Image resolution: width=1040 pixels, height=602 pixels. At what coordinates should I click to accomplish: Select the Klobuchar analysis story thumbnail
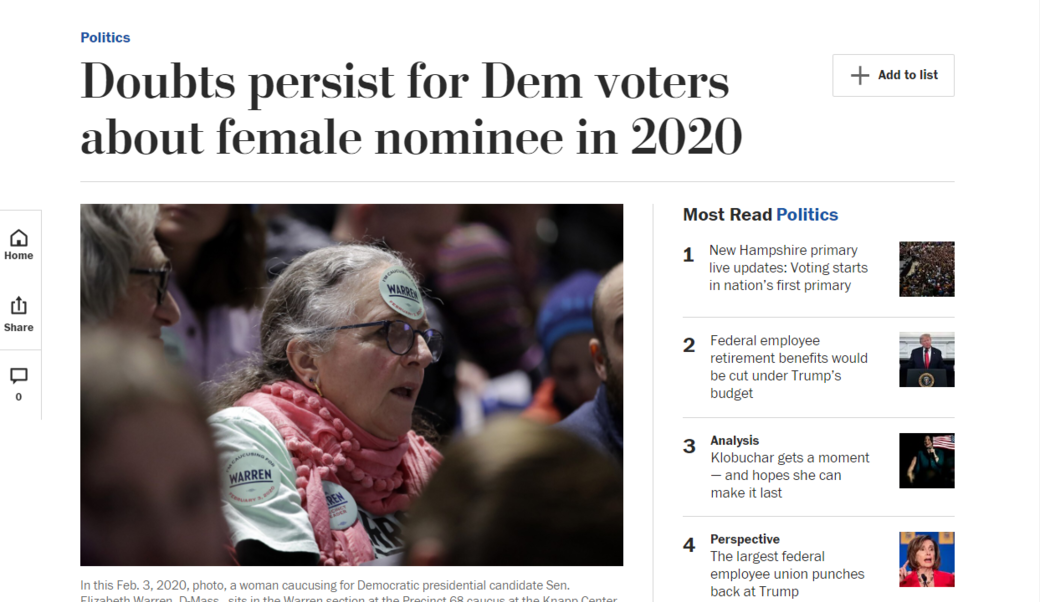point(926,460)
